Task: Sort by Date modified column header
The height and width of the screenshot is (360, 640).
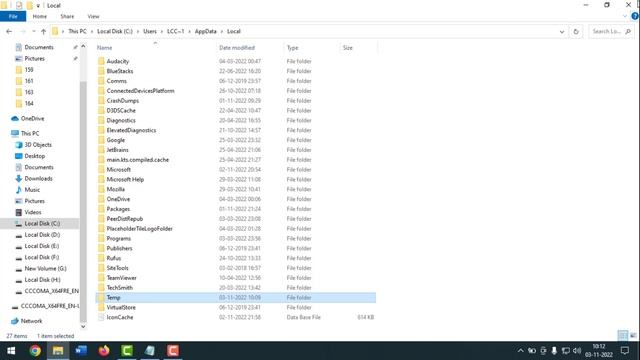Action: [237, 48]
